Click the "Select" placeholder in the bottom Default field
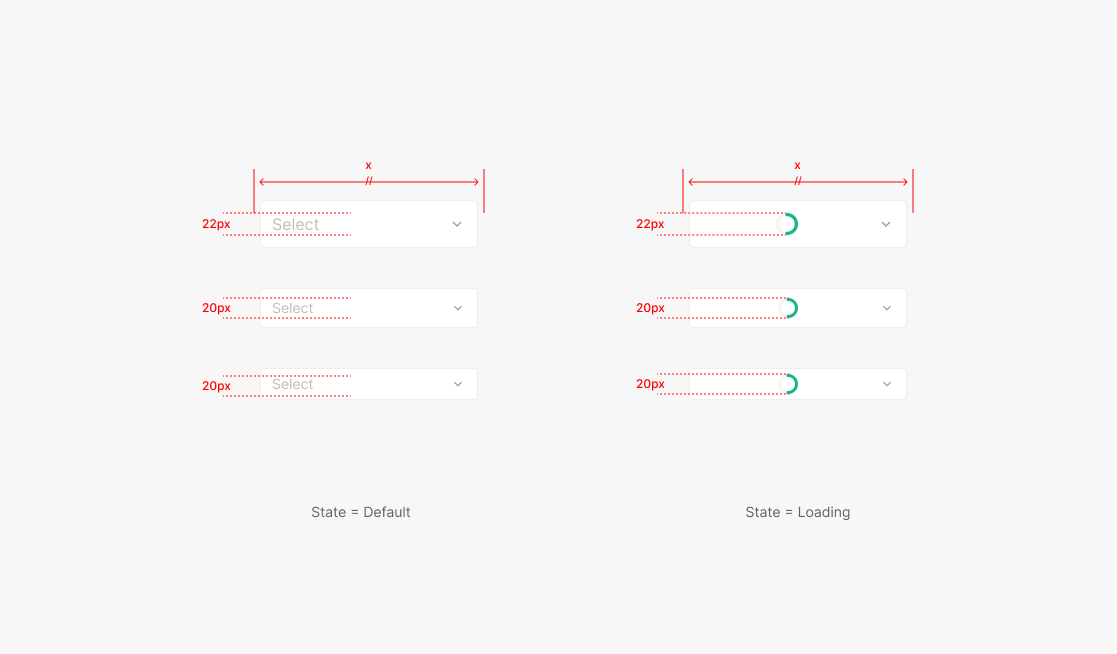Screen dimensions: 1117x654 (x=293, y=384)
